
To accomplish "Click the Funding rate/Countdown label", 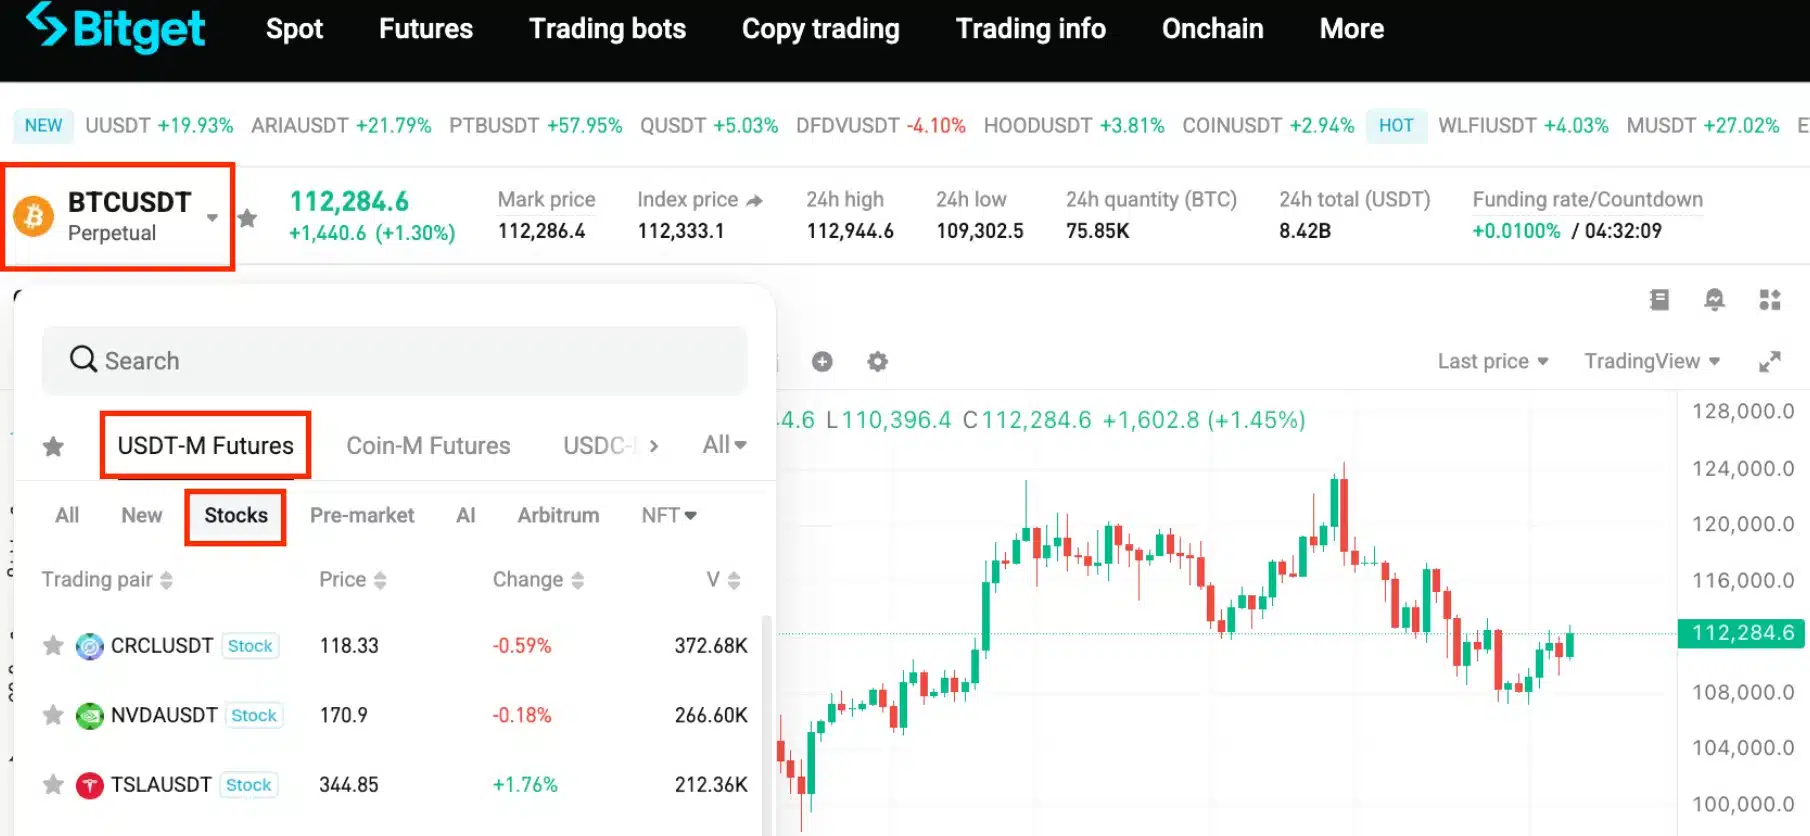I will click(x=1587, y=200).
